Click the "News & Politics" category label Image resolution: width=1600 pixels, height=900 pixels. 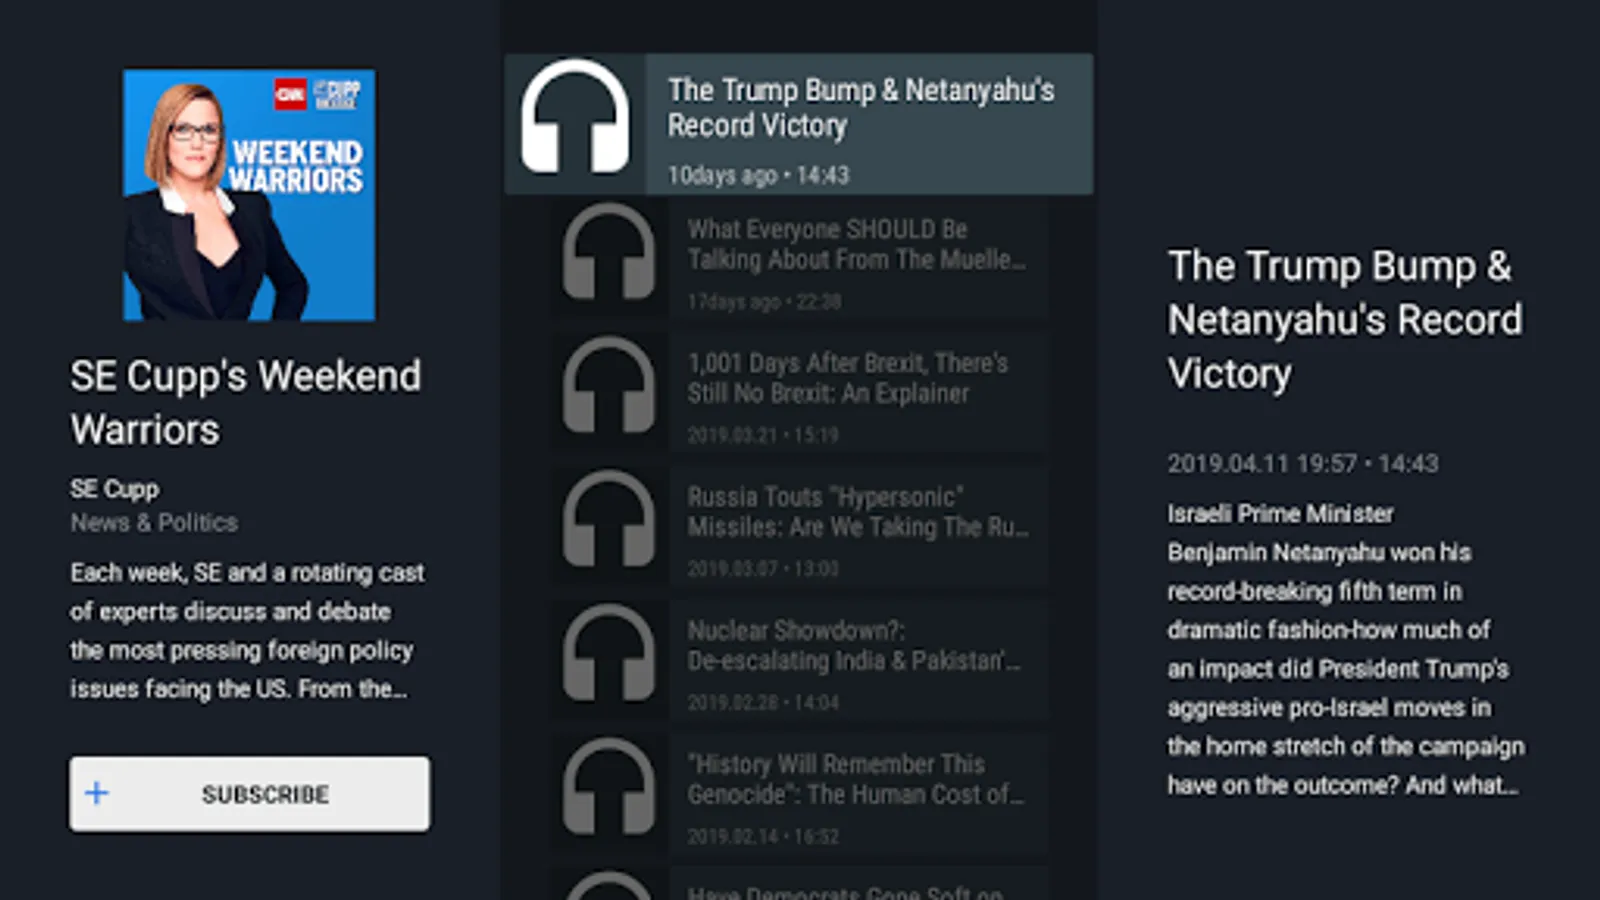154,522
